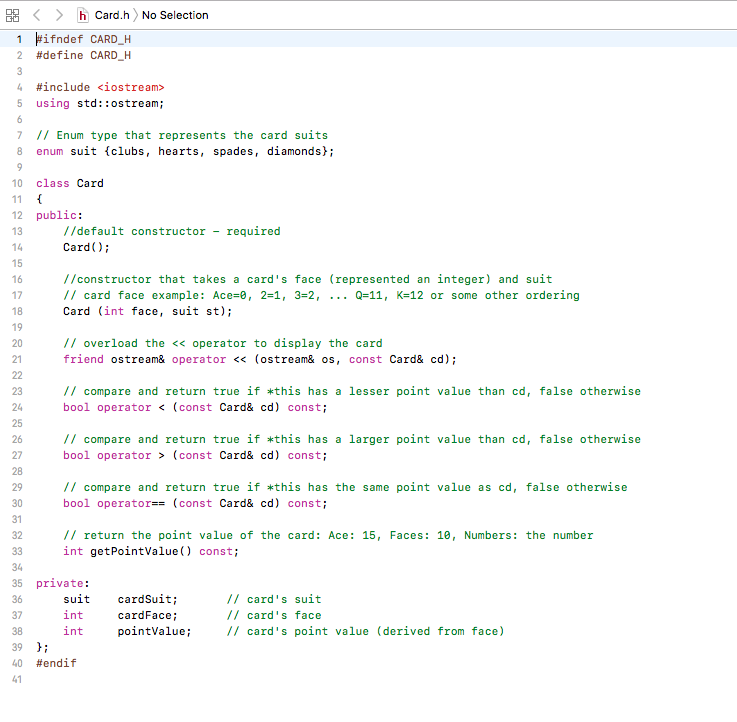
Task: Click 'using std::ostream;' line
Action: 100,103
